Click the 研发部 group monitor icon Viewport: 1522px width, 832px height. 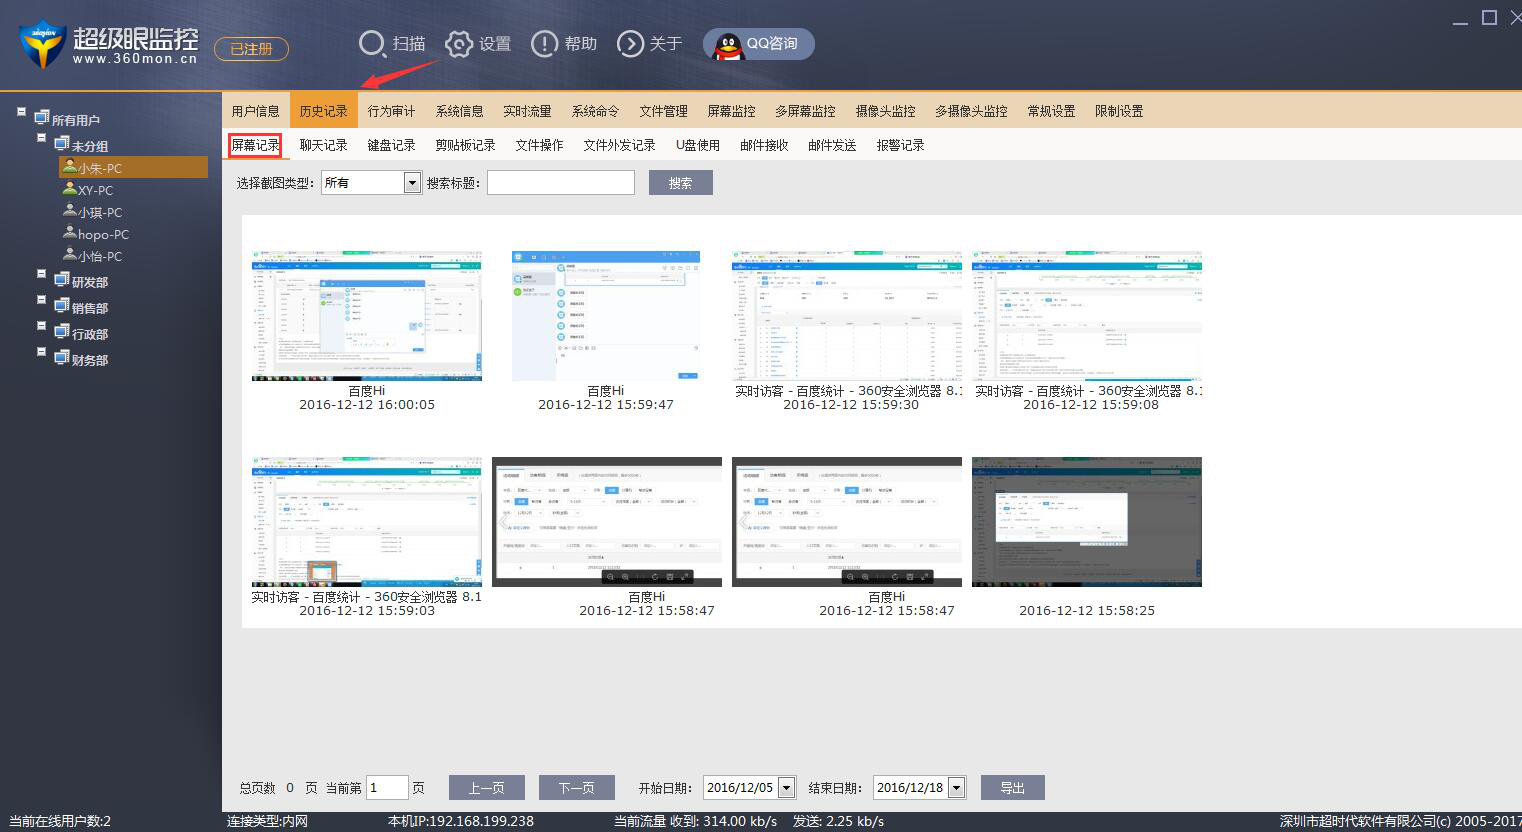pyautogui.click(x=62, y=281)
